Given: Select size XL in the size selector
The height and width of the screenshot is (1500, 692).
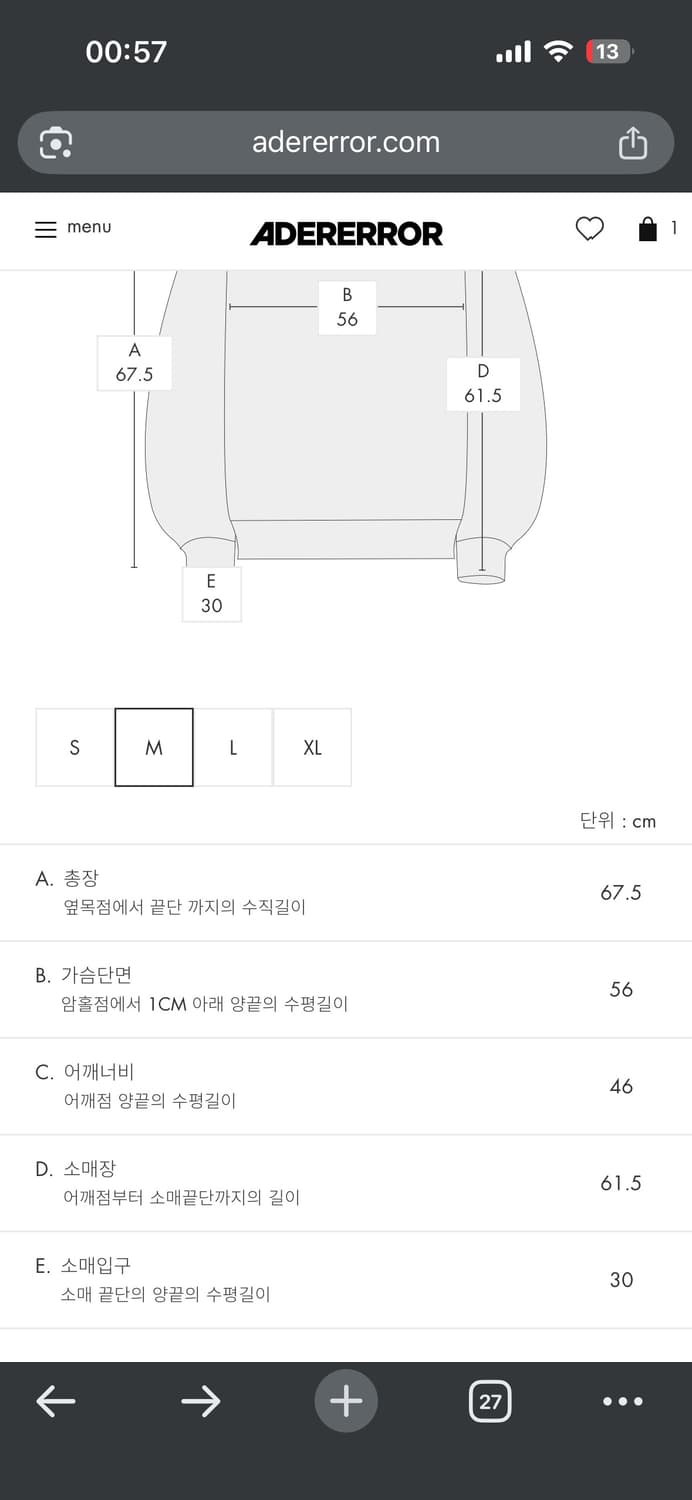Looking at the screenshot, I should 312,747.
